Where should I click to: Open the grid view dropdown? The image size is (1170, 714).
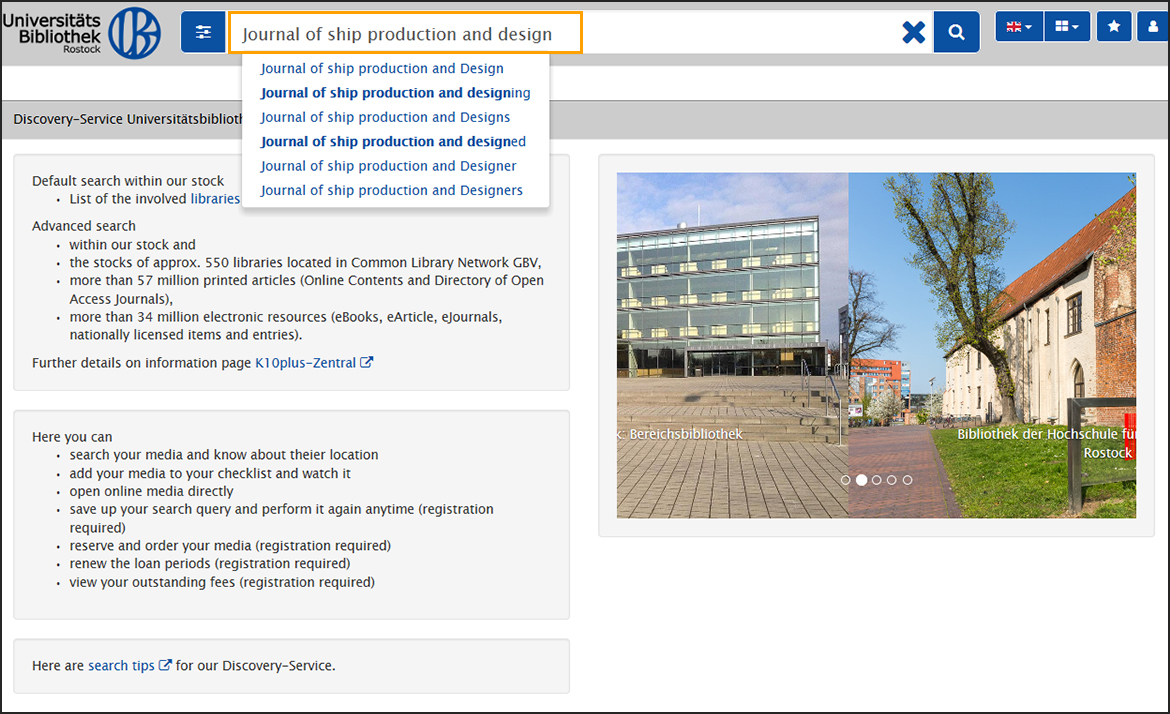[x=1067, y=27]
